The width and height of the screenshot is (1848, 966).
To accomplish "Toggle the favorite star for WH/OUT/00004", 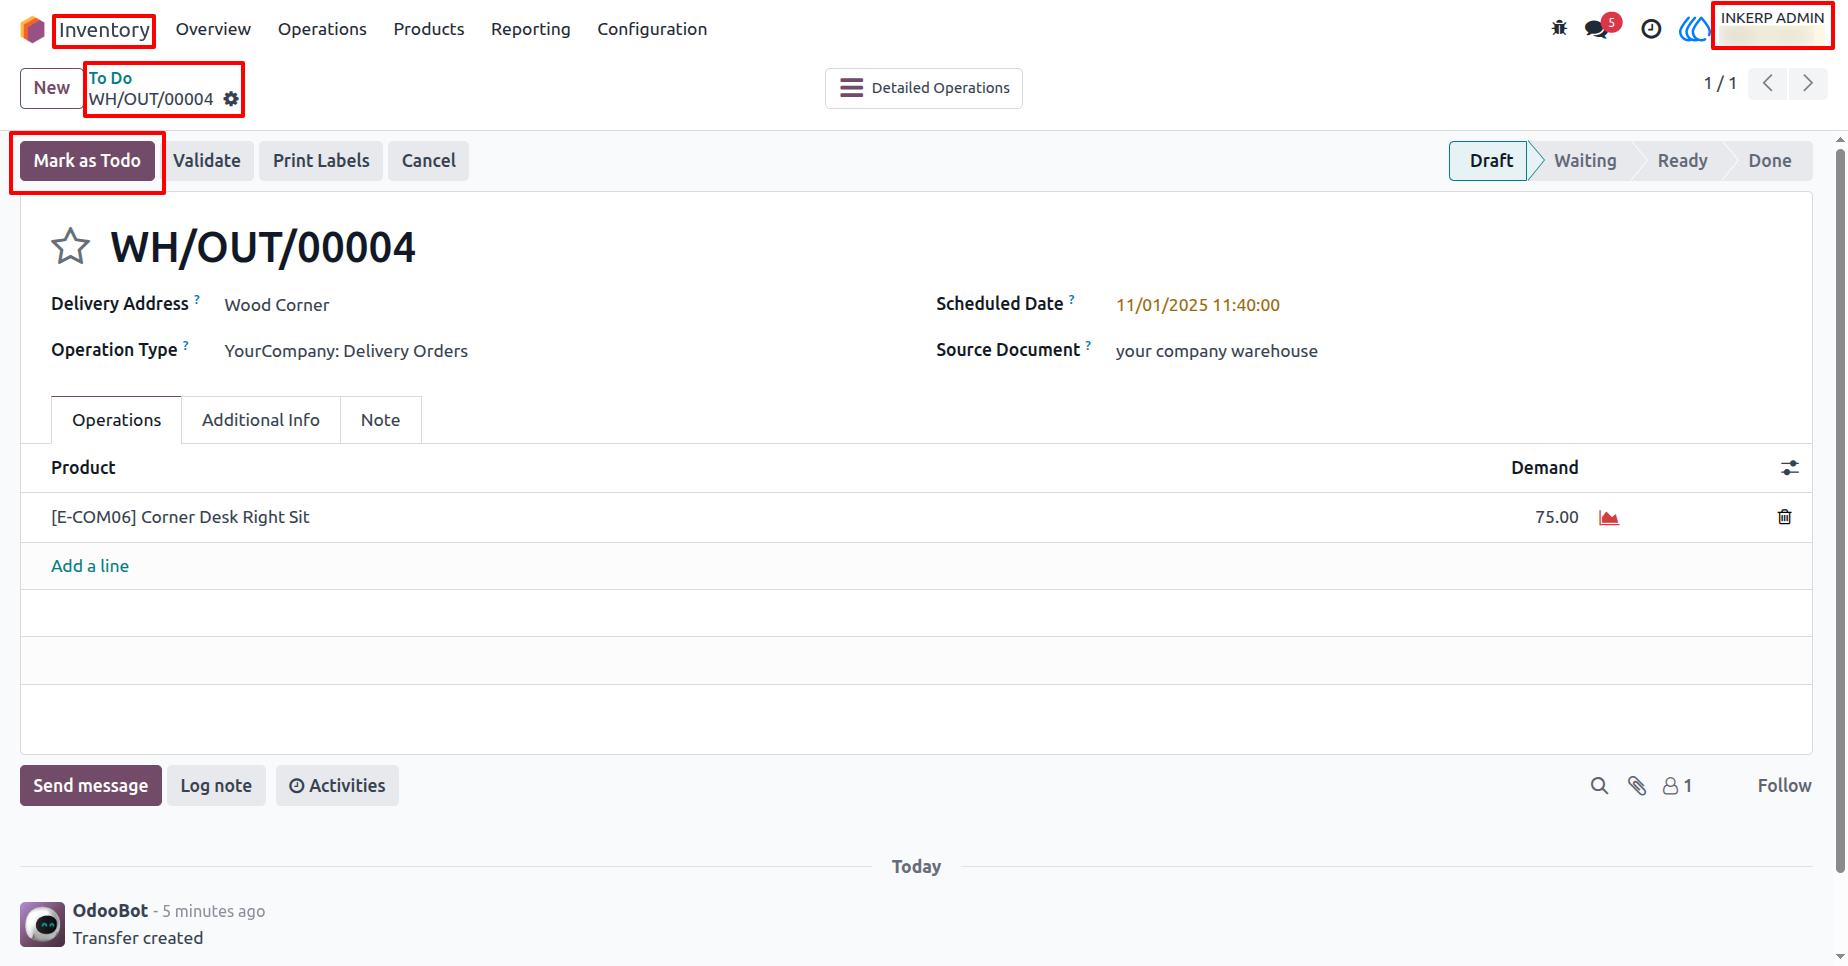I will pos(70,246).
